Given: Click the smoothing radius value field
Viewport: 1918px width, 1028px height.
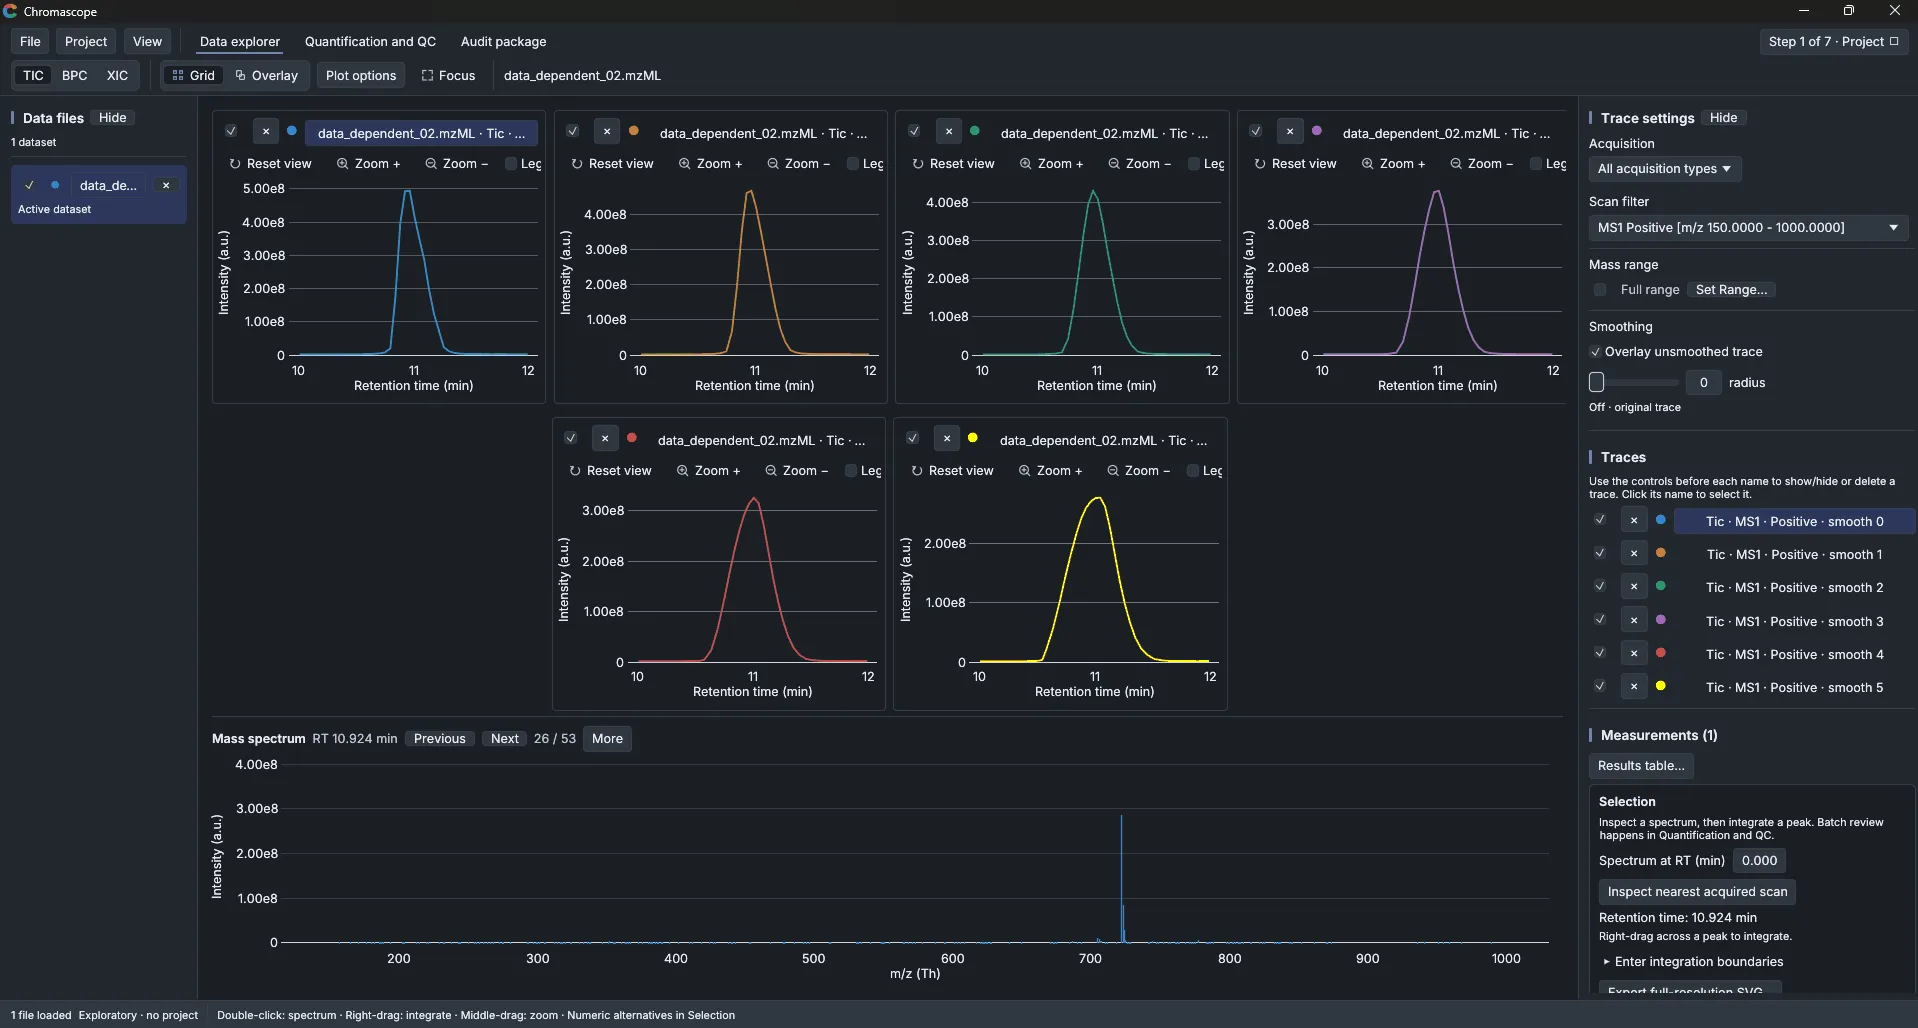Looking at the screenshot, I should [1703, 382].
